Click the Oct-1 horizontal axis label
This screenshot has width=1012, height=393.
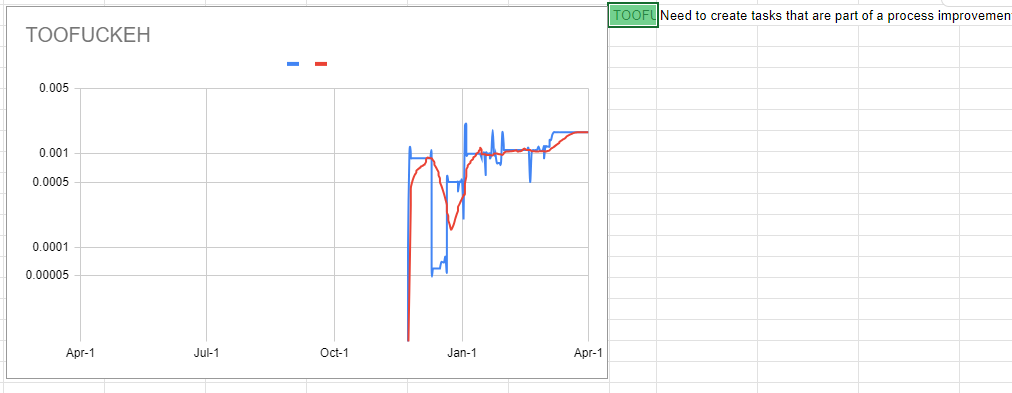click(x=334, y=353)
